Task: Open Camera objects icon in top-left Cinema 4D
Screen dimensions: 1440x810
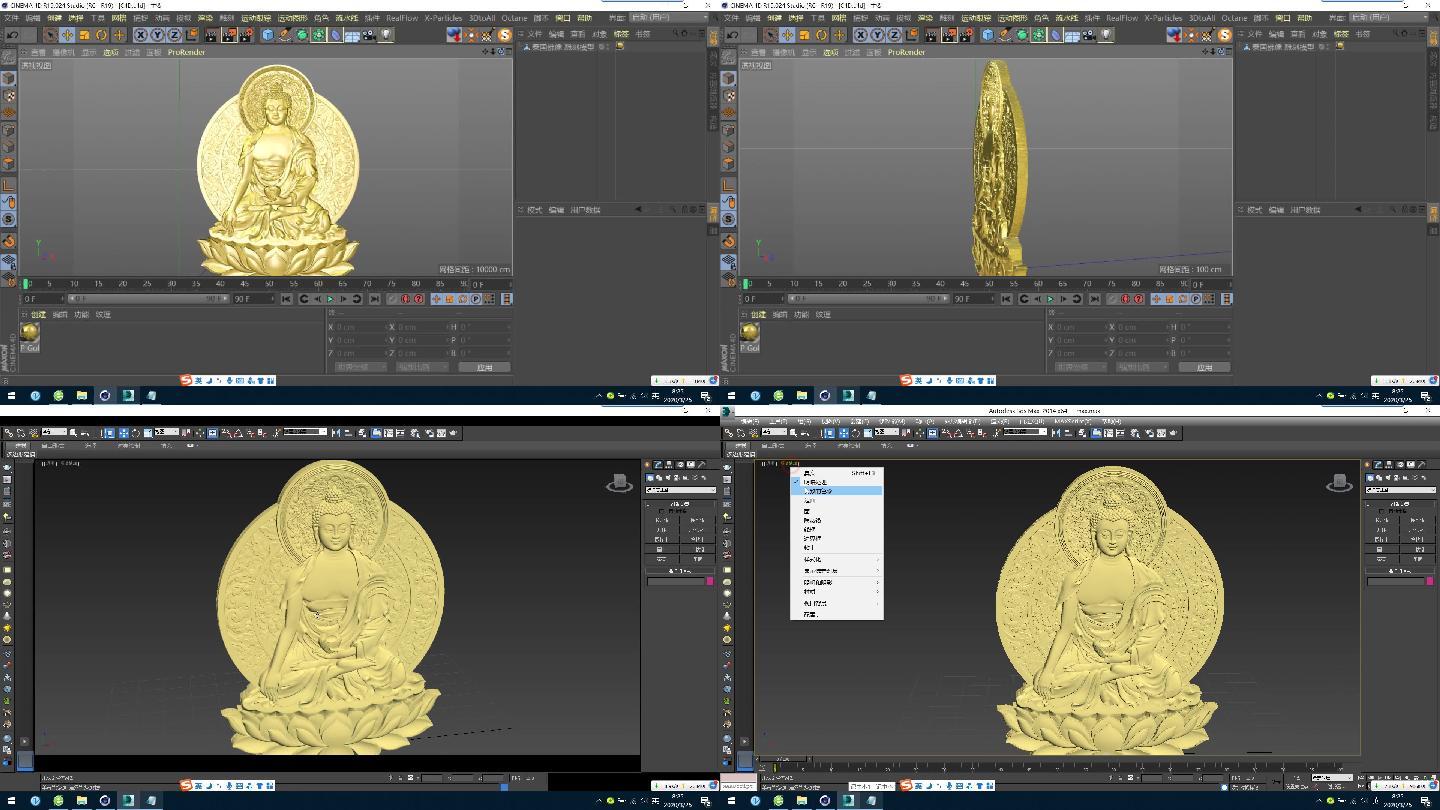Action: (369, 35)
